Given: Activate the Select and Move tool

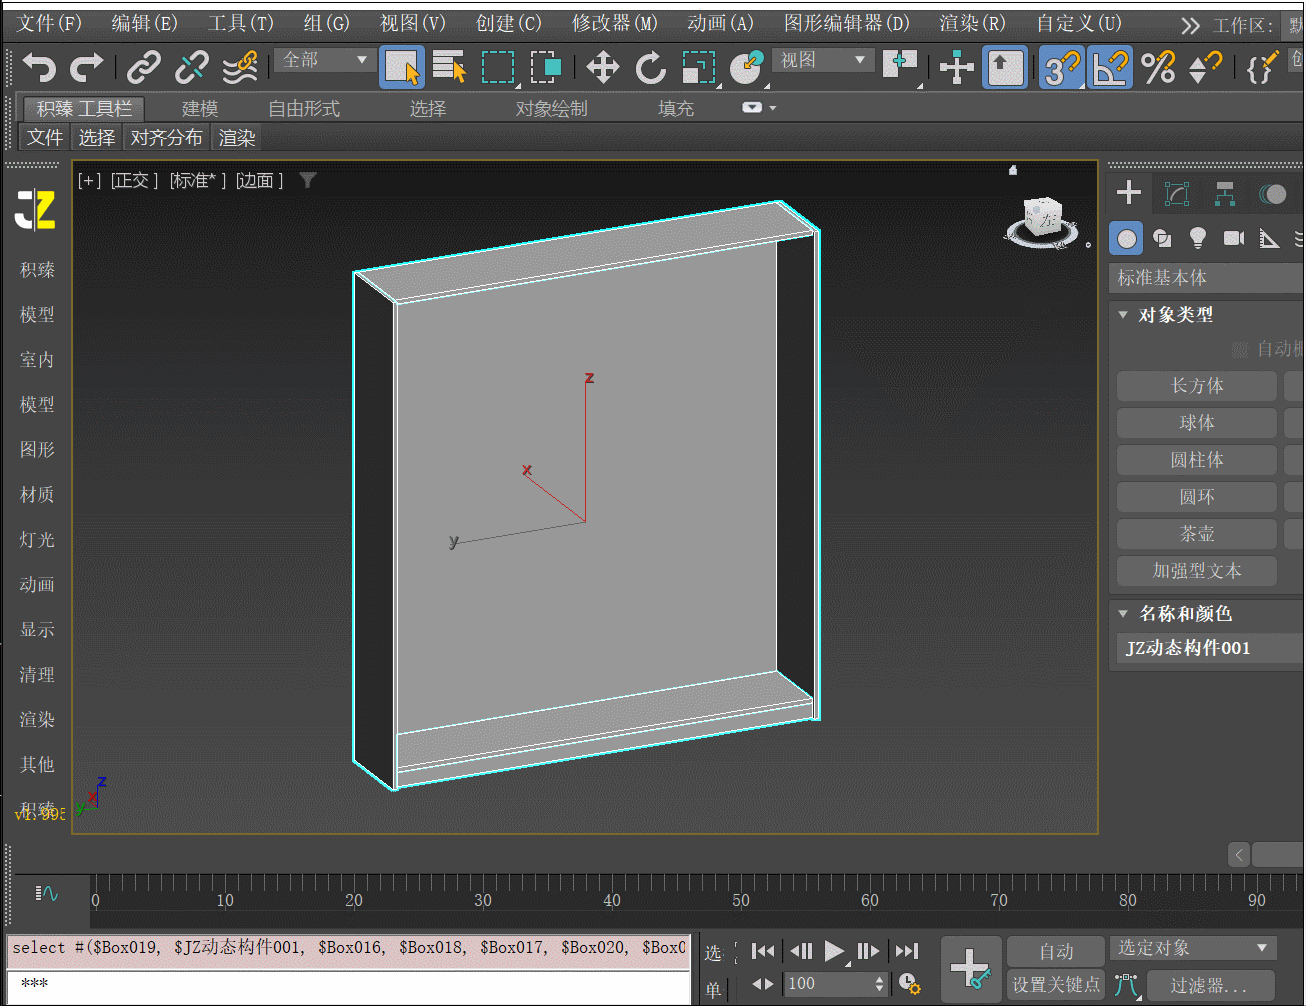Looking at the screenshot, I should click(602, 67).
